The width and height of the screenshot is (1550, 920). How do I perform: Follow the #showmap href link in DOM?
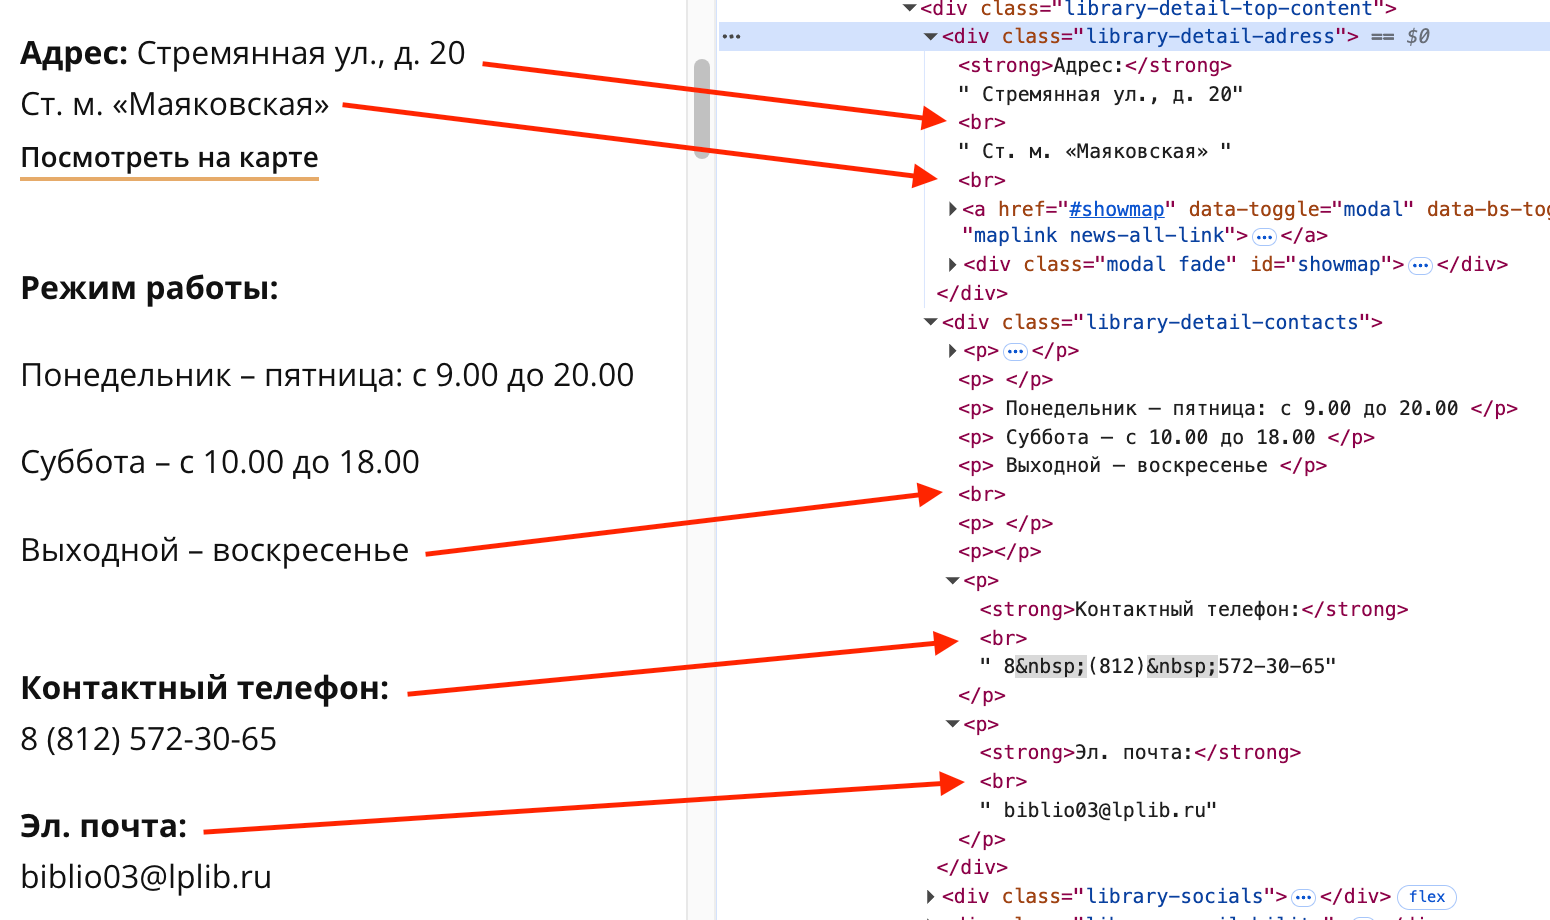click(x=1116, y=209)
